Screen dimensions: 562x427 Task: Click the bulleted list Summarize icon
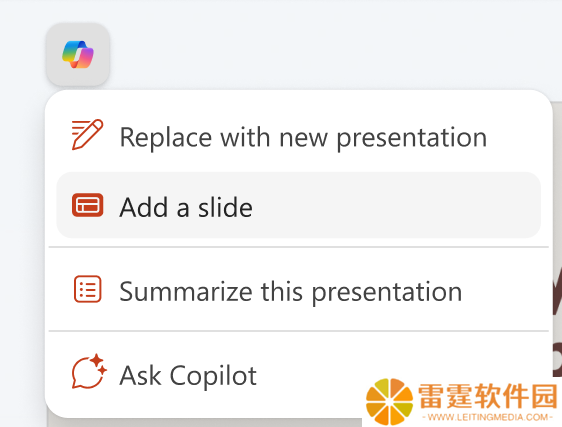(87, 289)
